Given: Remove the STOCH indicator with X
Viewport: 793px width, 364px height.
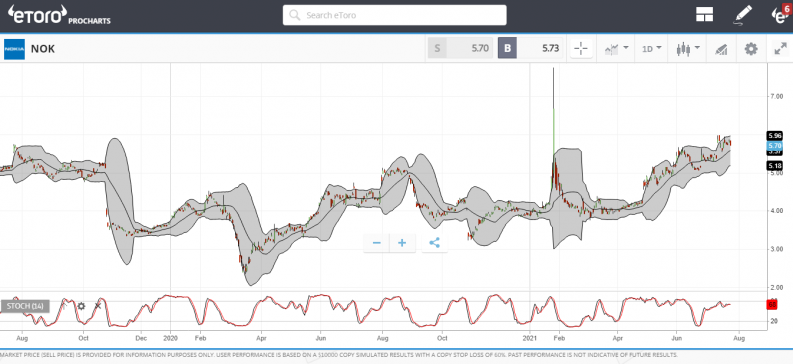Looking at the screenshot, I should [x=98, y=306].
